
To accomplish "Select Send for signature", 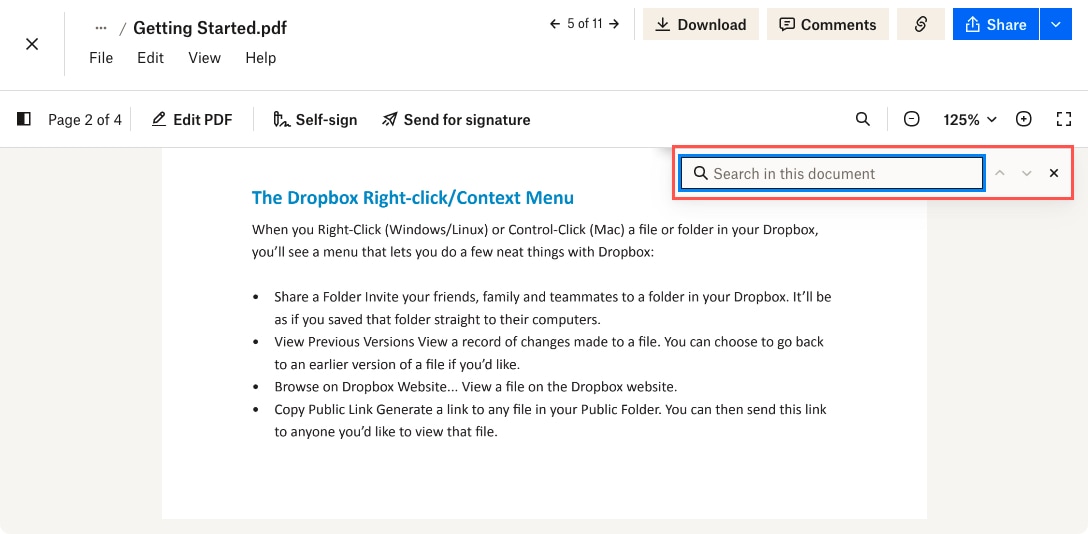I will pos(456,120).
